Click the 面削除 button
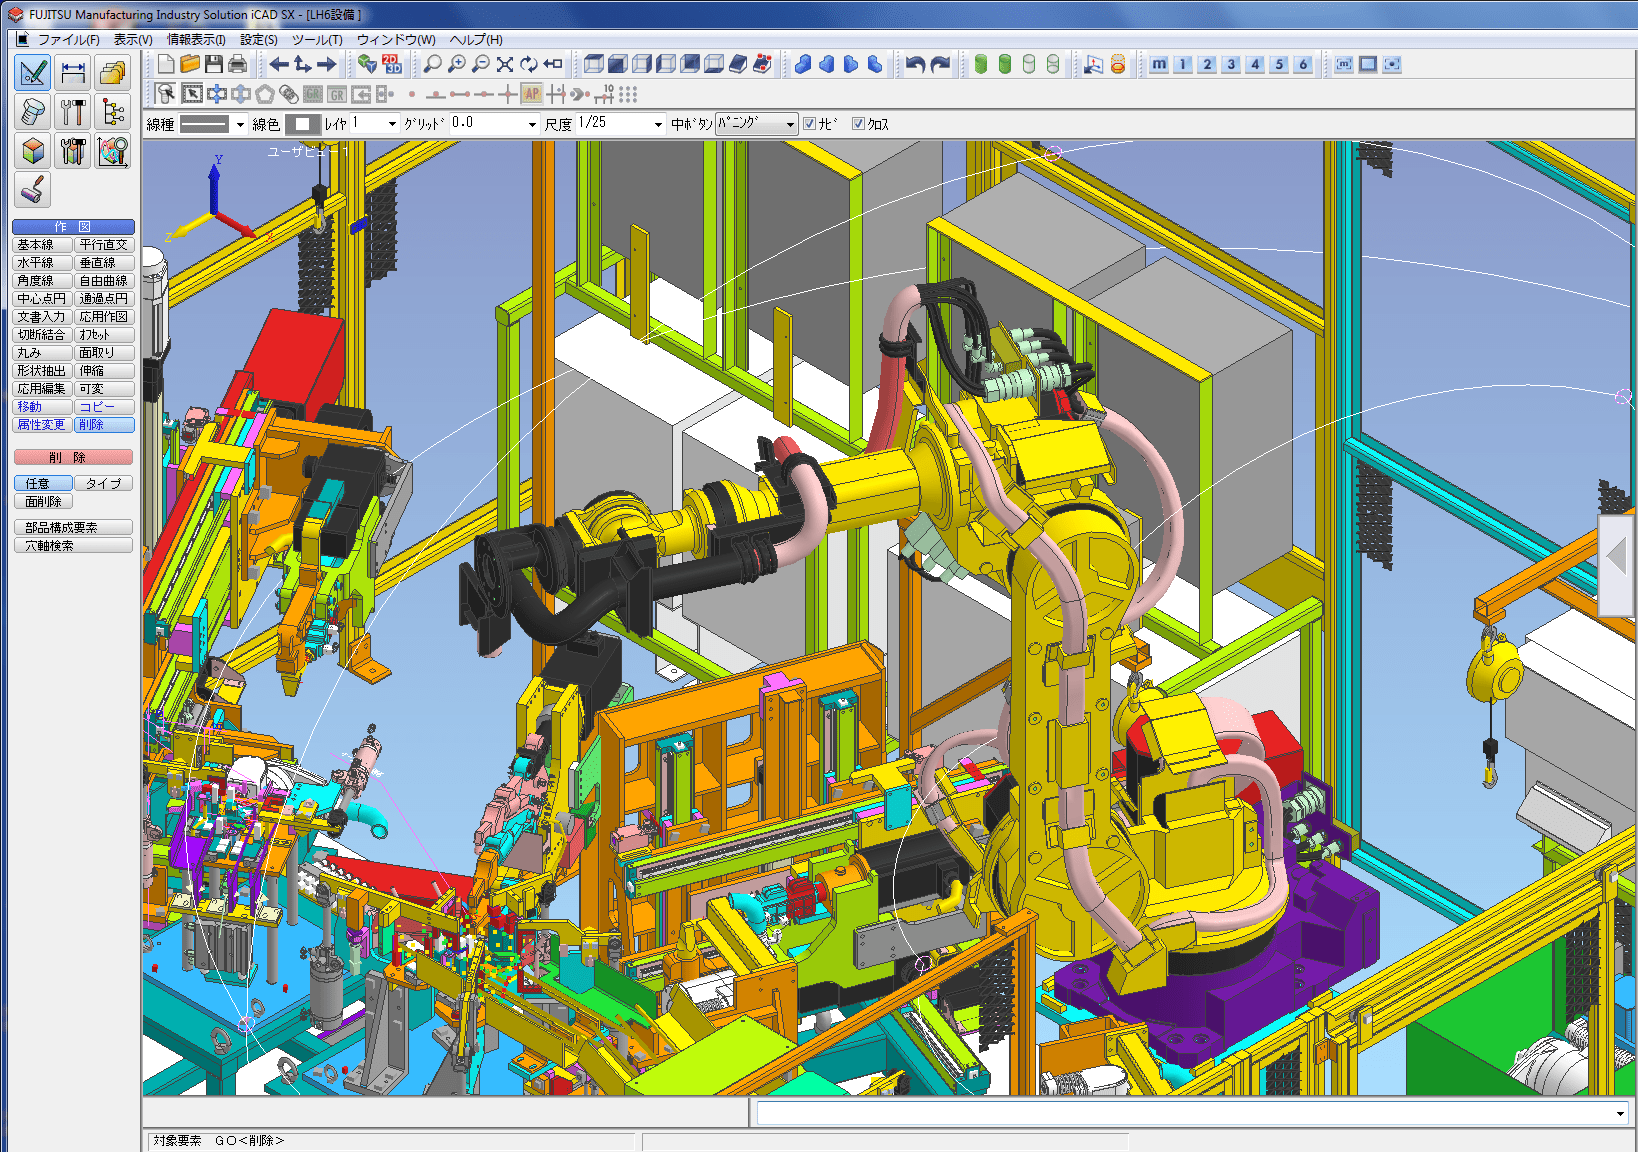Image resolution: width=1638 pixels, height=1152 pixels. coord(43,501)
